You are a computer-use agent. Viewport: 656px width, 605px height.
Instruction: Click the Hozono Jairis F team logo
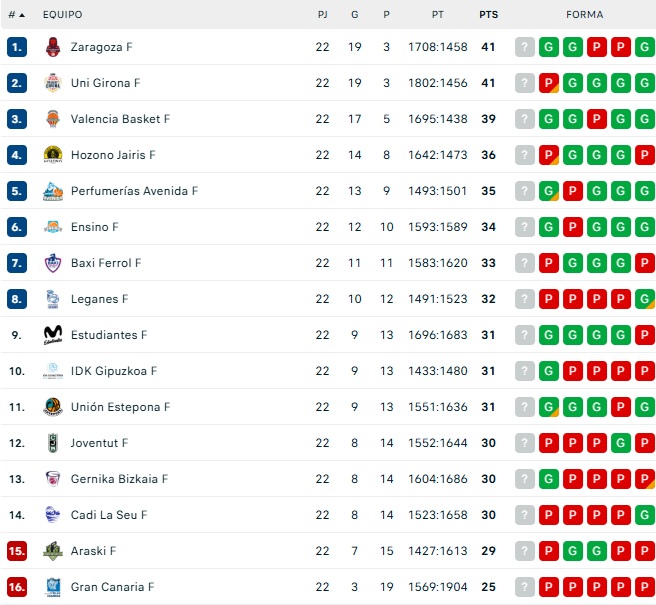(53, 155)
